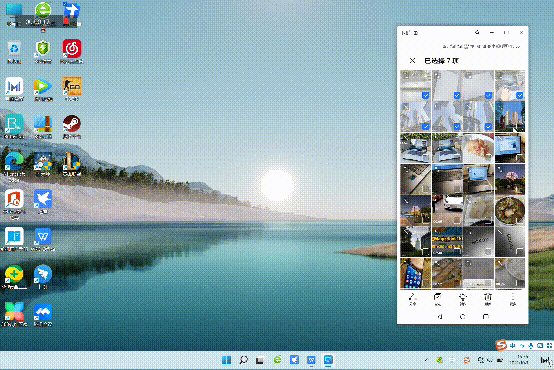Tap the share icon in the bottom action bar
554x370 pixels.
[412, 299]
